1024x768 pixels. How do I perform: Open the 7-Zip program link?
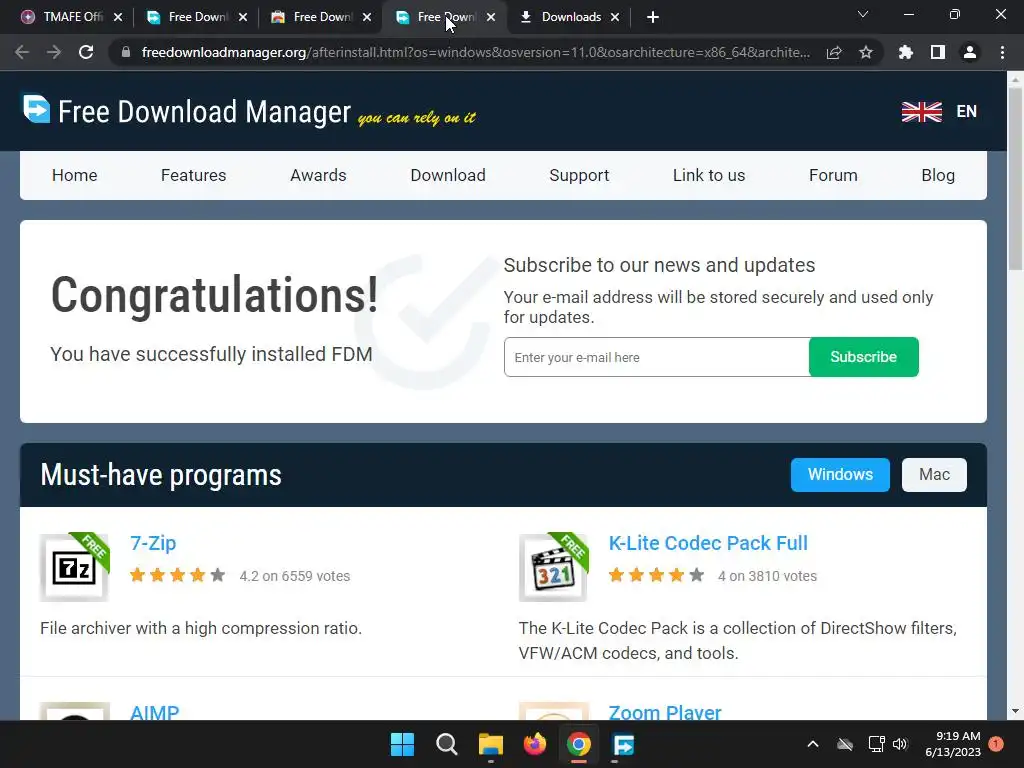[x=153, y=543]
